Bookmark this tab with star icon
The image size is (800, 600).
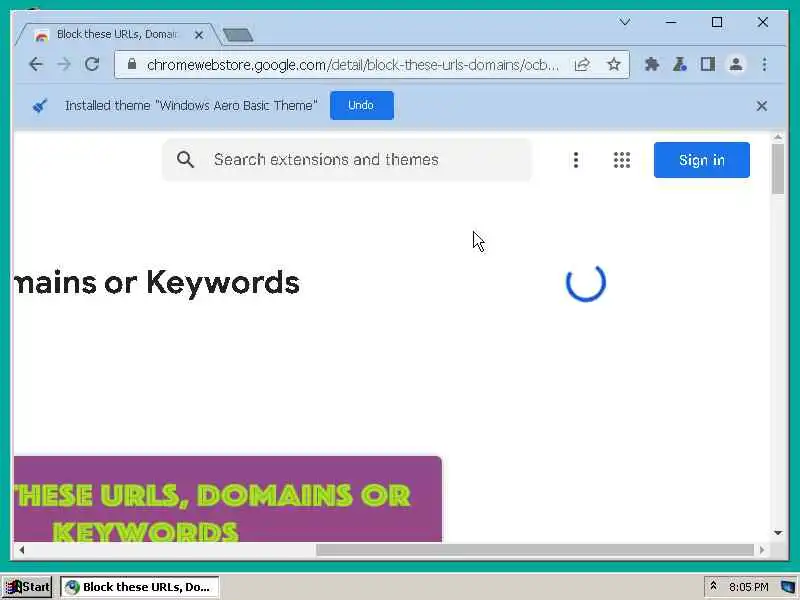click(614, 64)
